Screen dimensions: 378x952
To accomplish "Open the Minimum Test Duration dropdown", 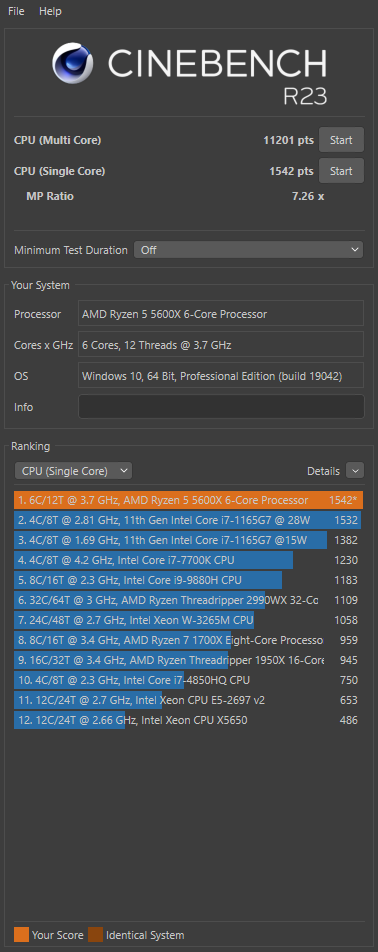I will coord(248,250).
